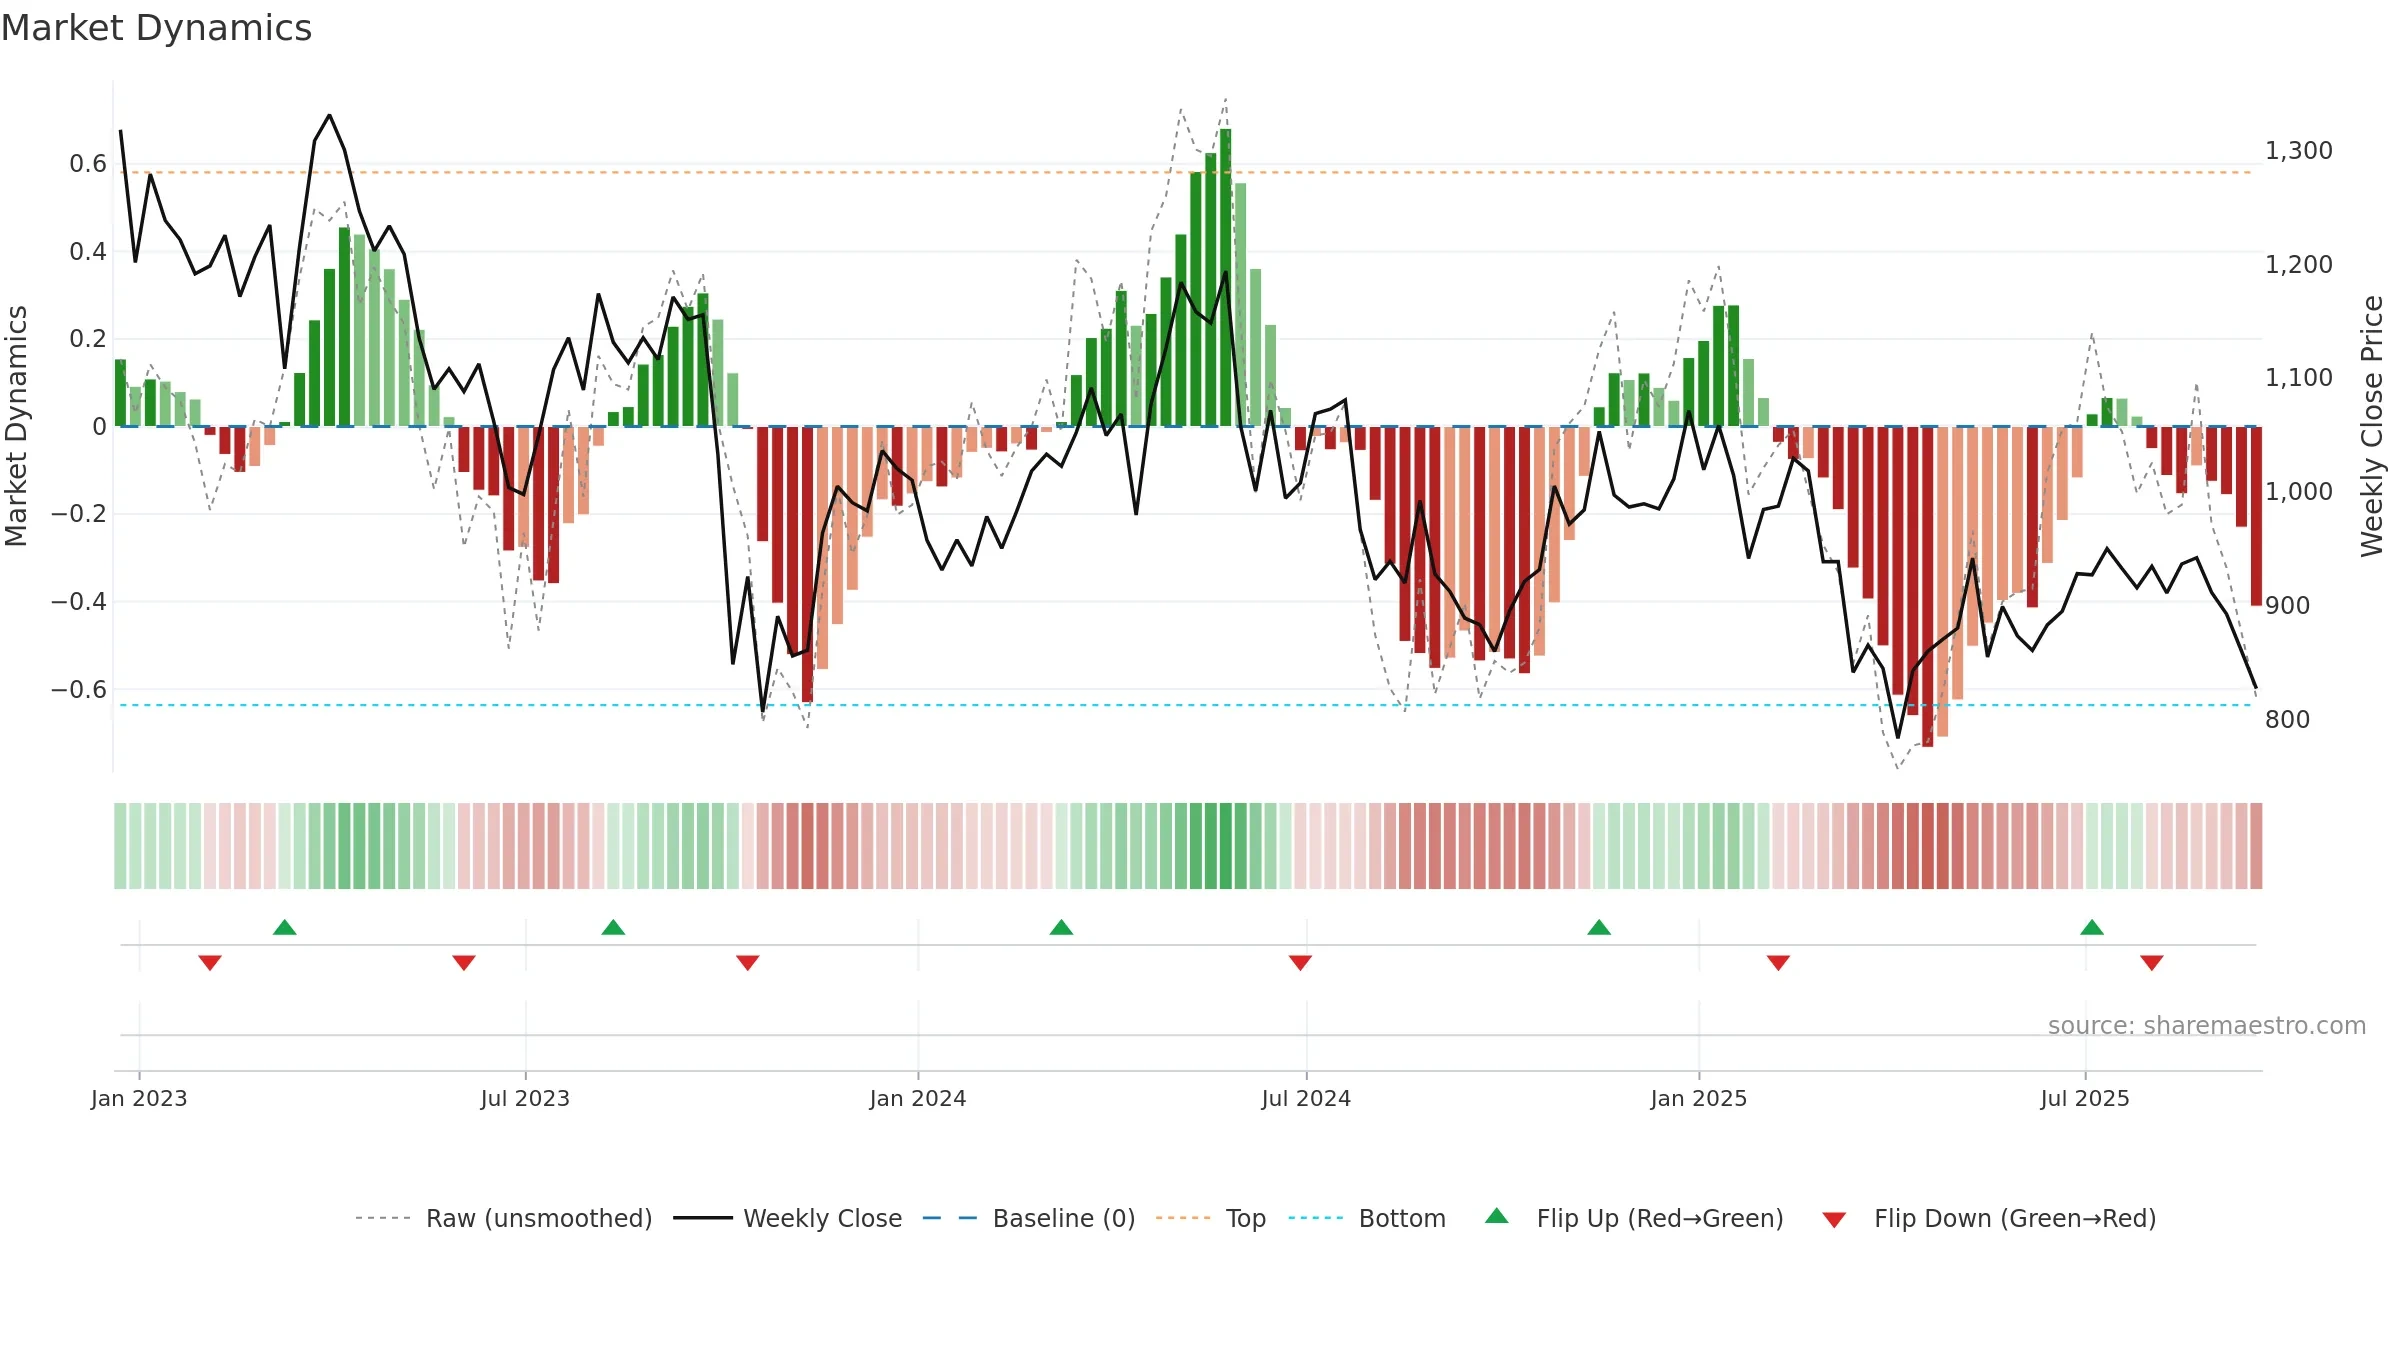Viewport: 2400px width, 1350px height.
Task: Click the 1,300 price axis tick
Action: point(2298,151)
